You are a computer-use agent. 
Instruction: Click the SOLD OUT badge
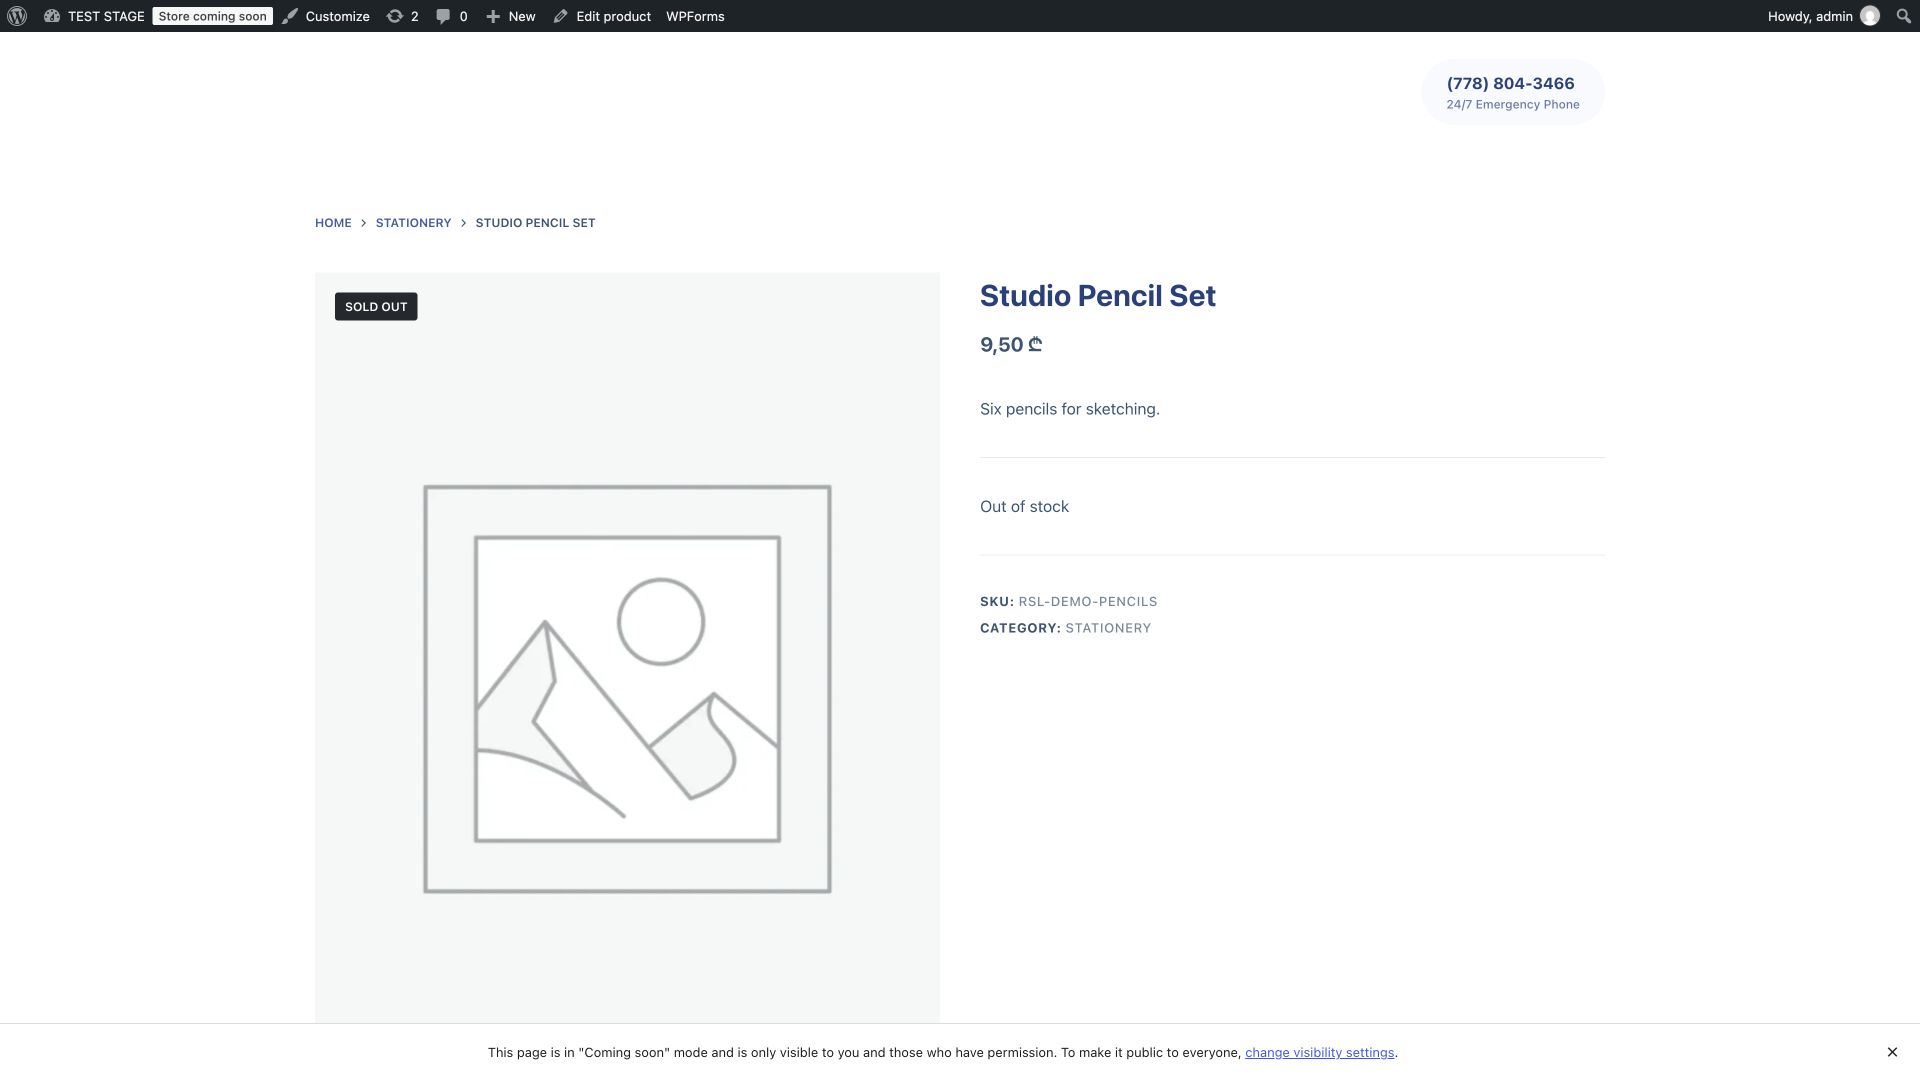pyautogui.click(x=376, y=307)
